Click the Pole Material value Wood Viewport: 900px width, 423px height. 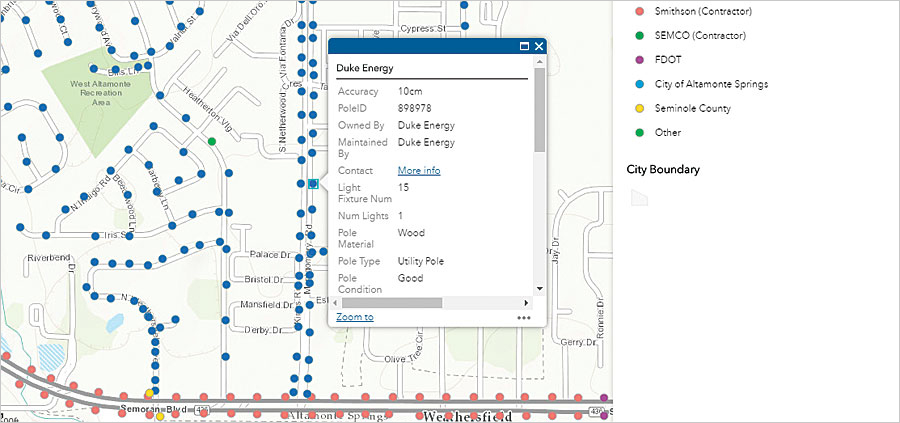pyautogui.click(x=411, y=233)
